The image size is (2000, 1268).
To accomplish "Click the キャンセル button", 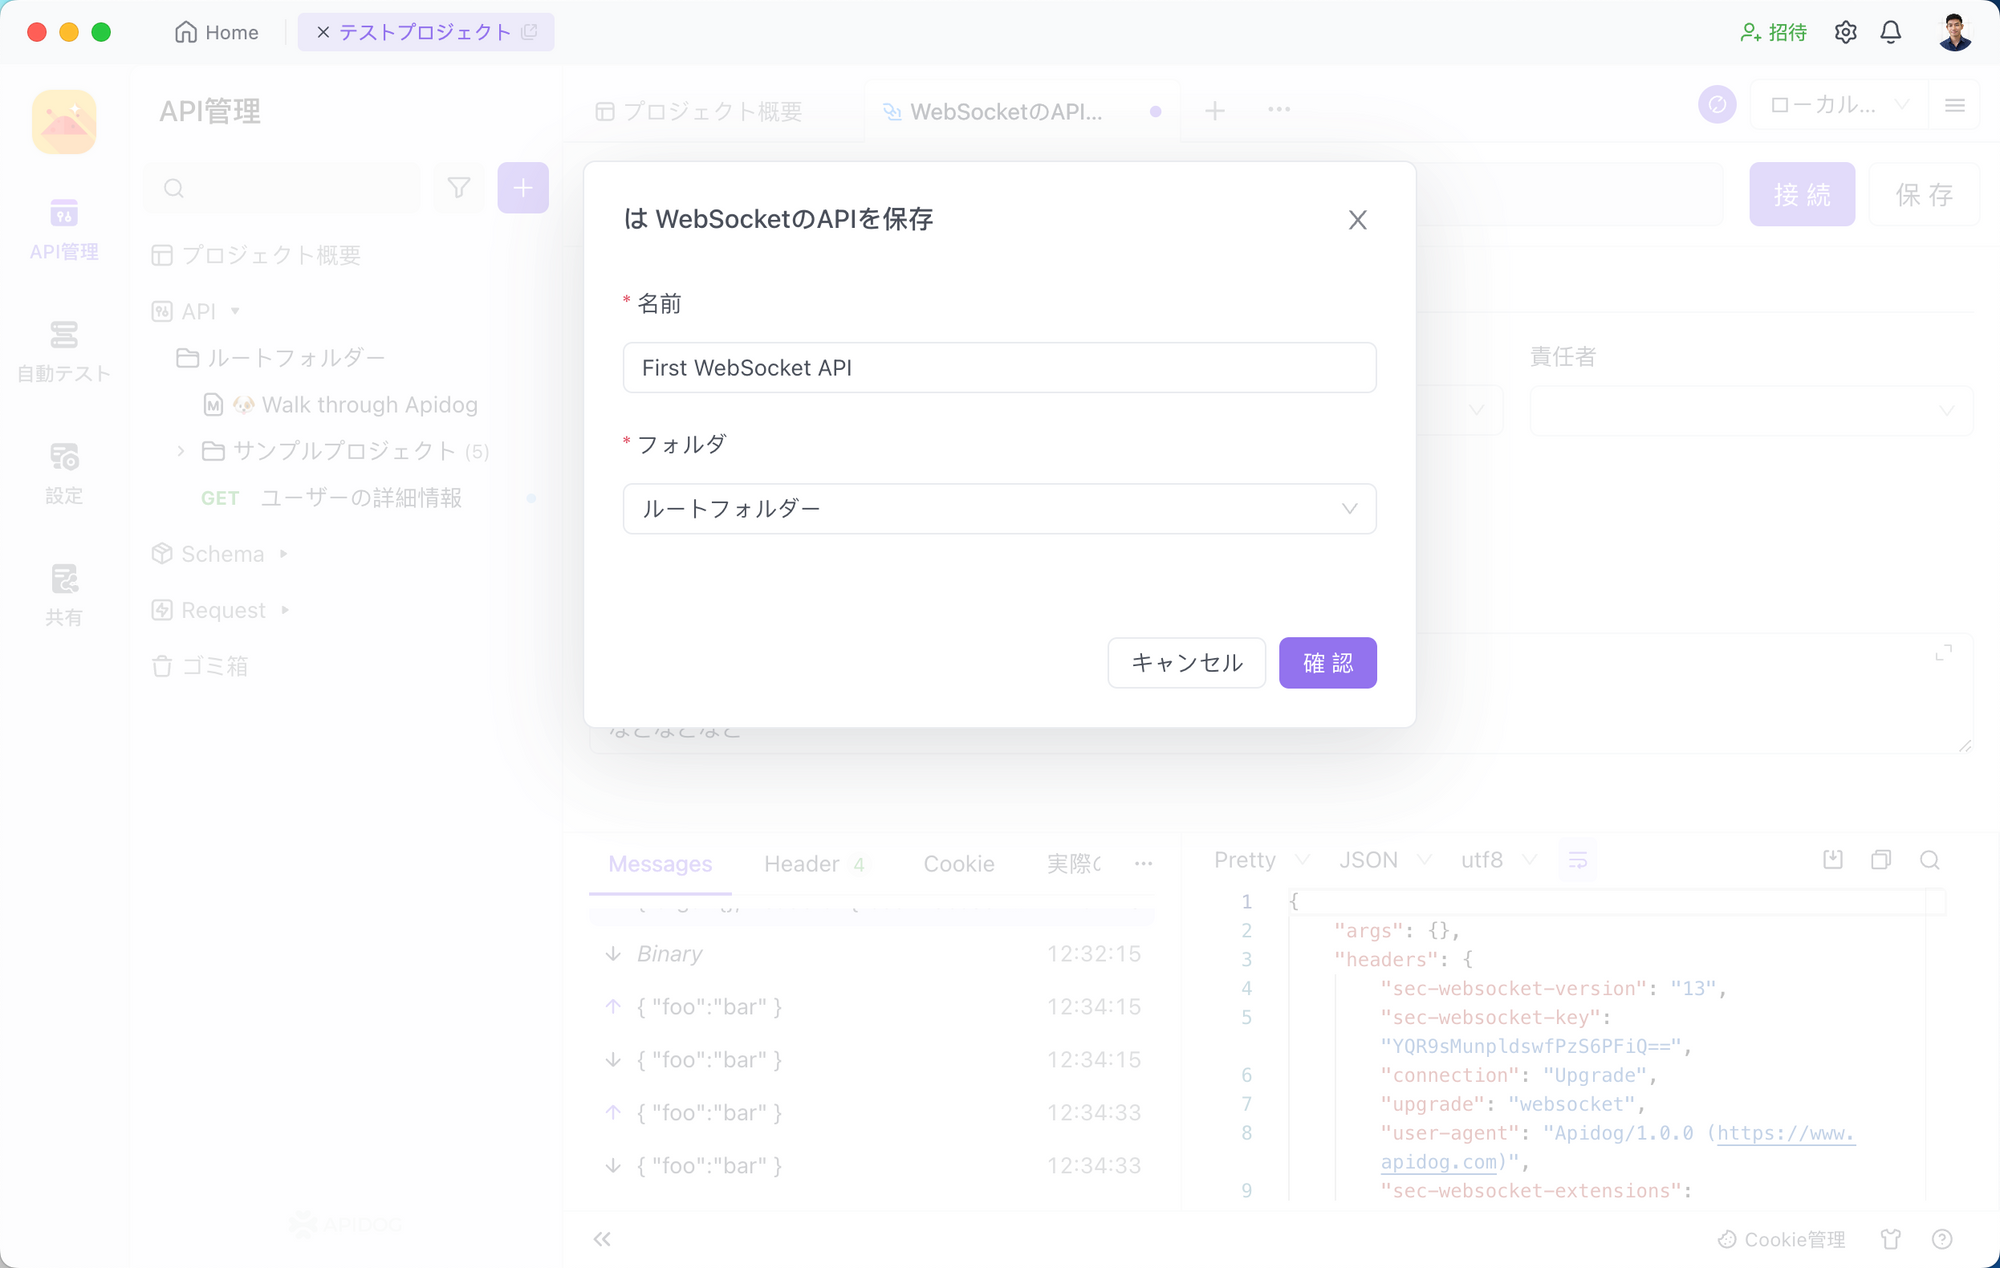I will pyautogui.click(x=1186, y=663).
